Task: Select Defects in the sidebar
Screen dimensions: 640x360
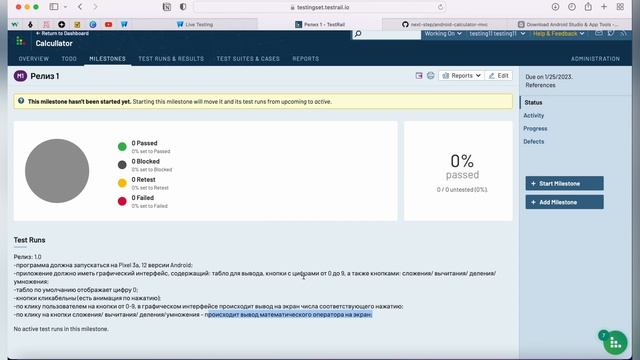Action: tap(533, 142)
